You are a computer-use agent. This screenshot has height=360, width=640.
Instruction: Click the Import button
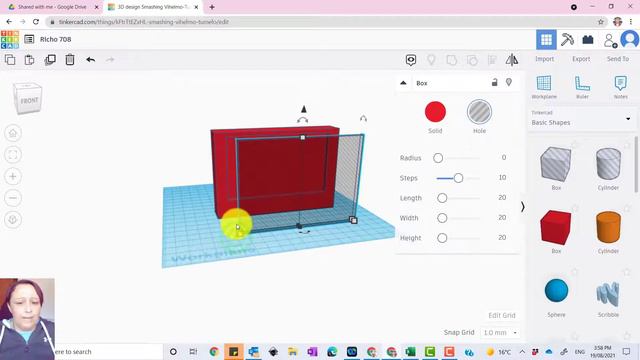point(544,59)
